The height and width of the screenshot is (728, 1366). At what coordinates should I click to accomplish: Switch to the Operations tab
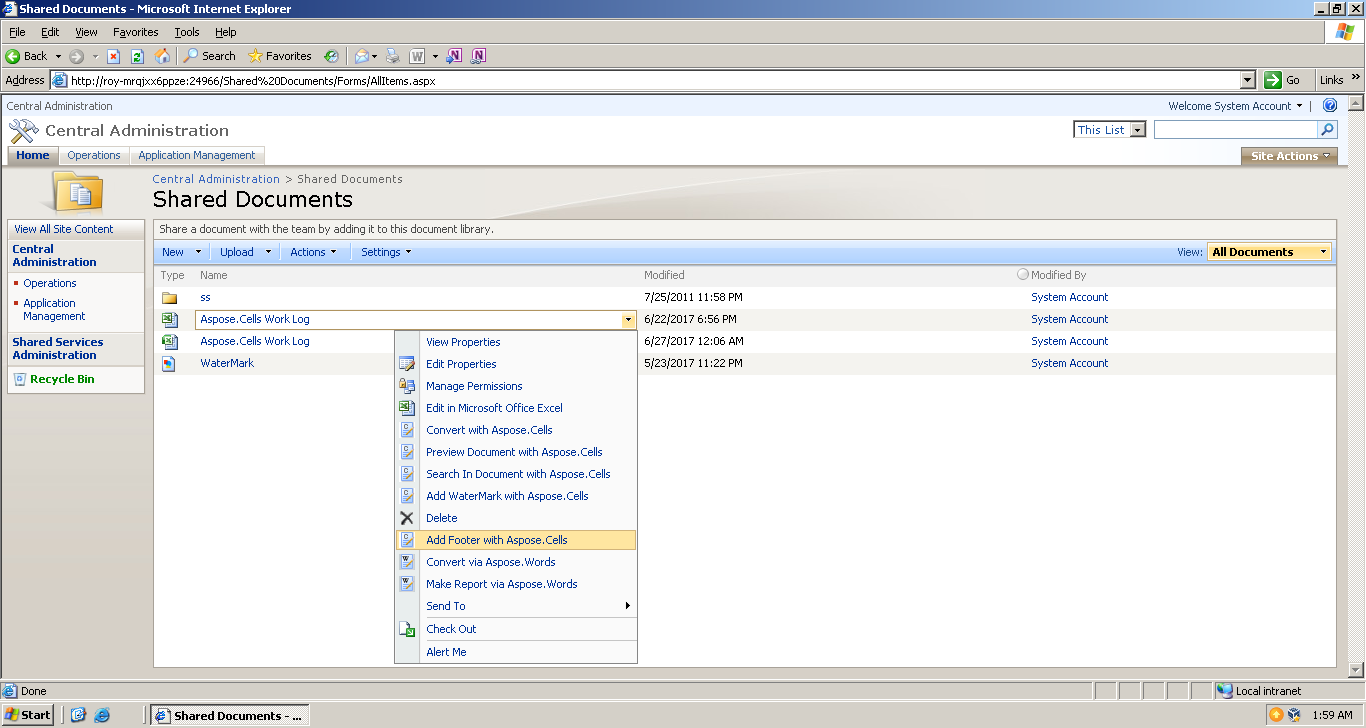94,156
